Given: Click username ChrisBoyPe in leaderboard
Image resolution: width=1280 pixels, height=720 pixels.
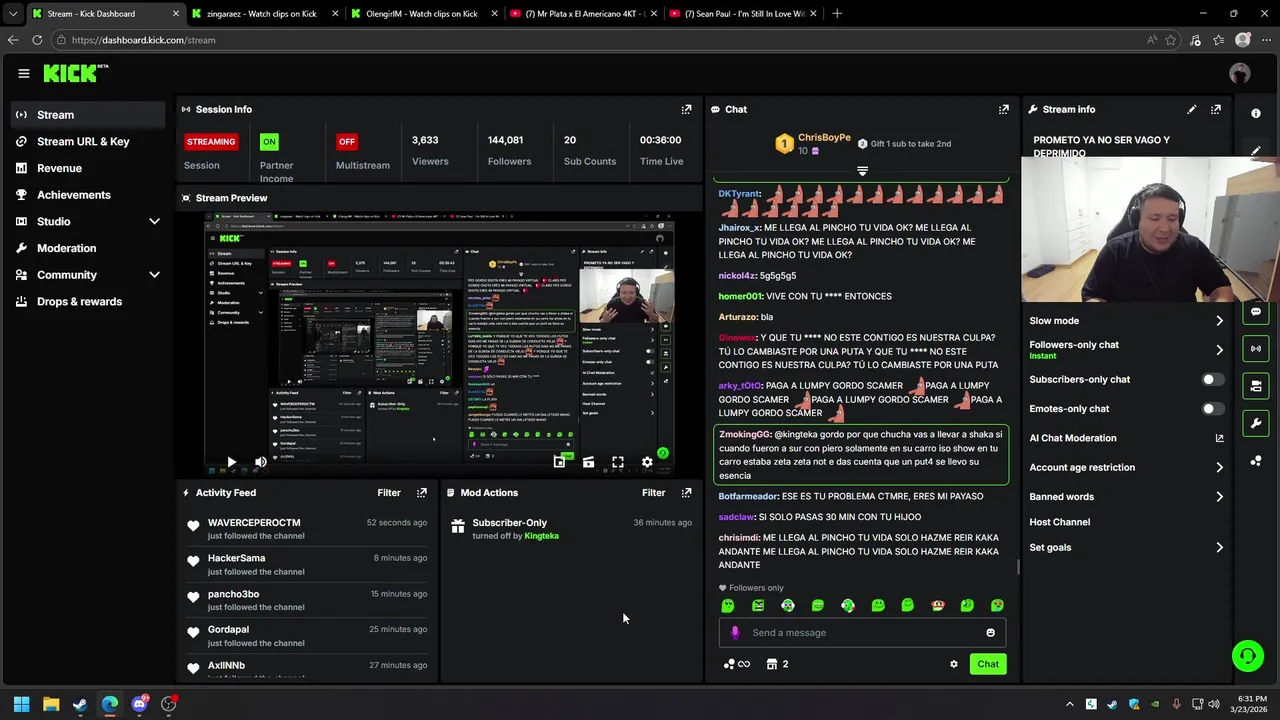Looking at the screenshot, I should (824, 137).
